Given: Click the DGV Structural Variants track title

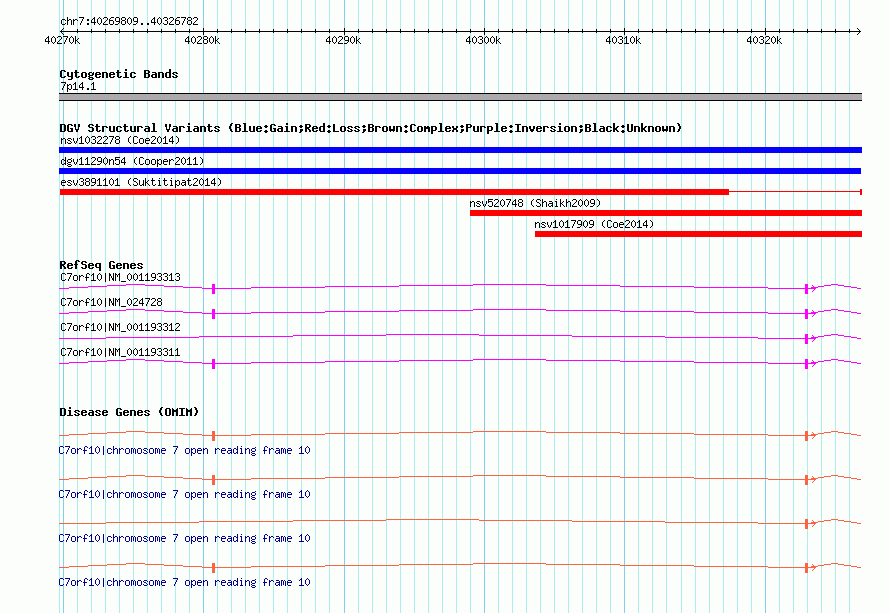Looking at the screenshot, I should [371, 128].
